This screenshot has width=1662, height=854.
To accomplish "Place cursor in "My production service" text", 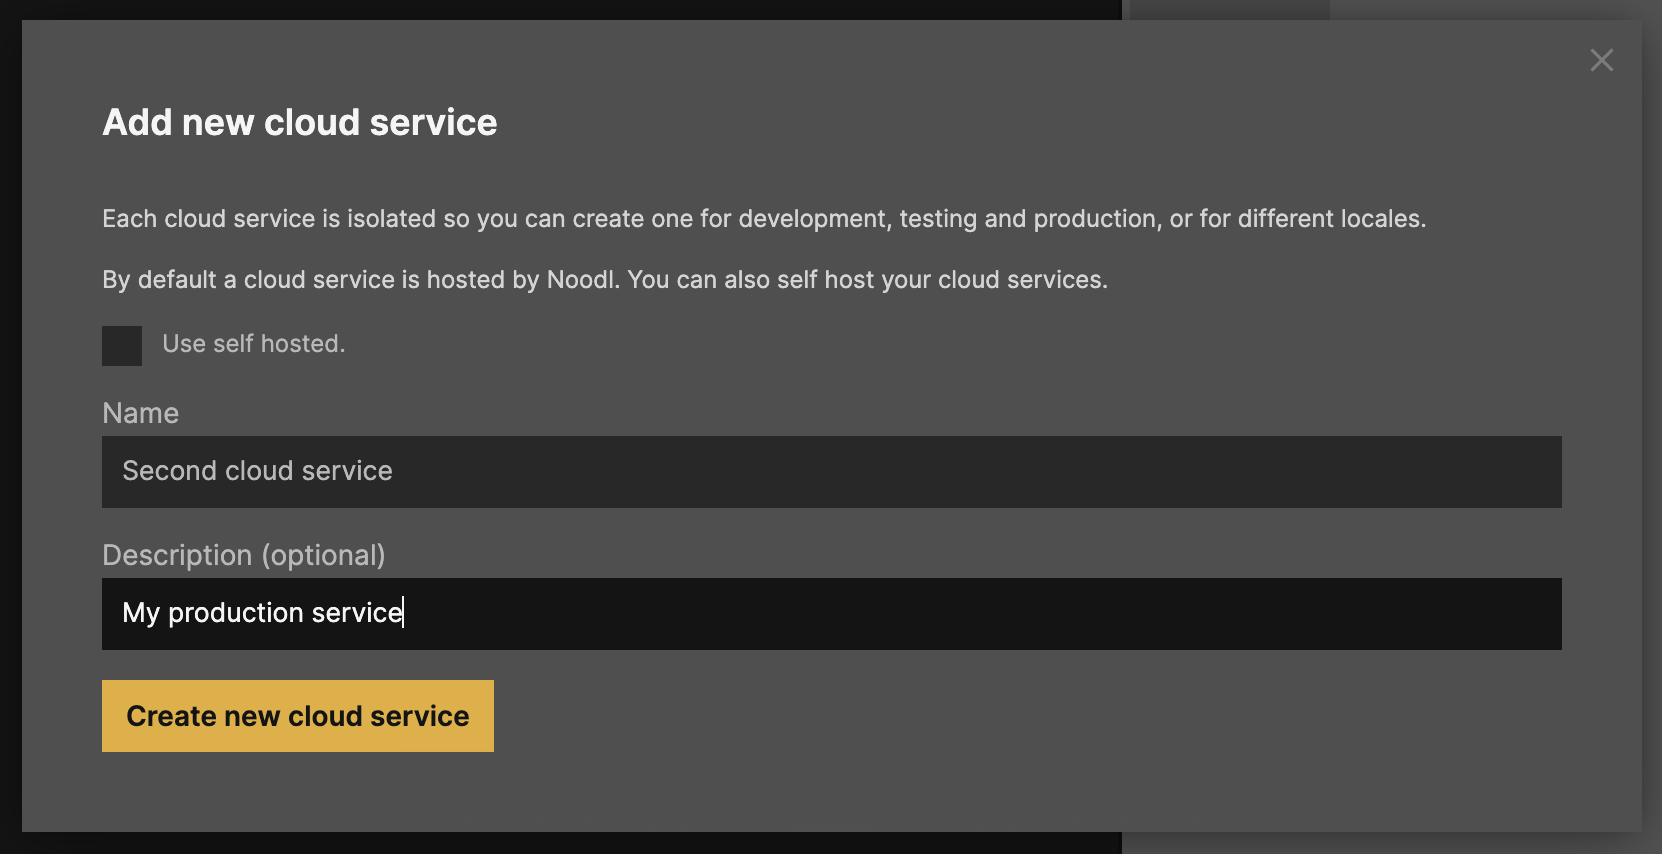I will [x=262, y=613].
